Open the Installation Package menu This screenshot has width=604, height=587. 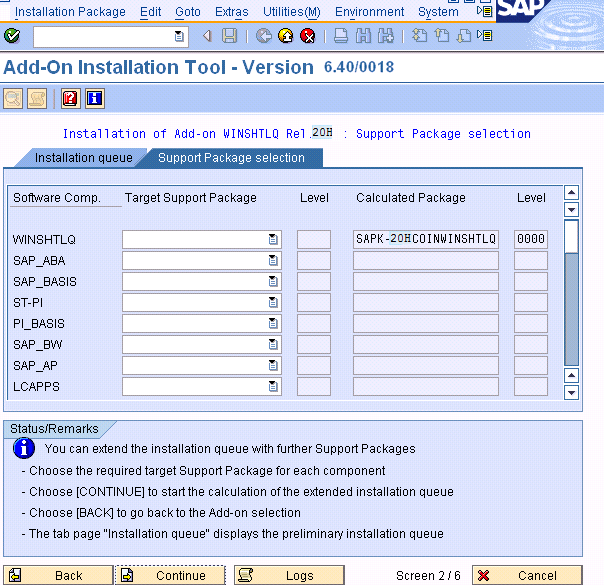[x=70, y=12]
